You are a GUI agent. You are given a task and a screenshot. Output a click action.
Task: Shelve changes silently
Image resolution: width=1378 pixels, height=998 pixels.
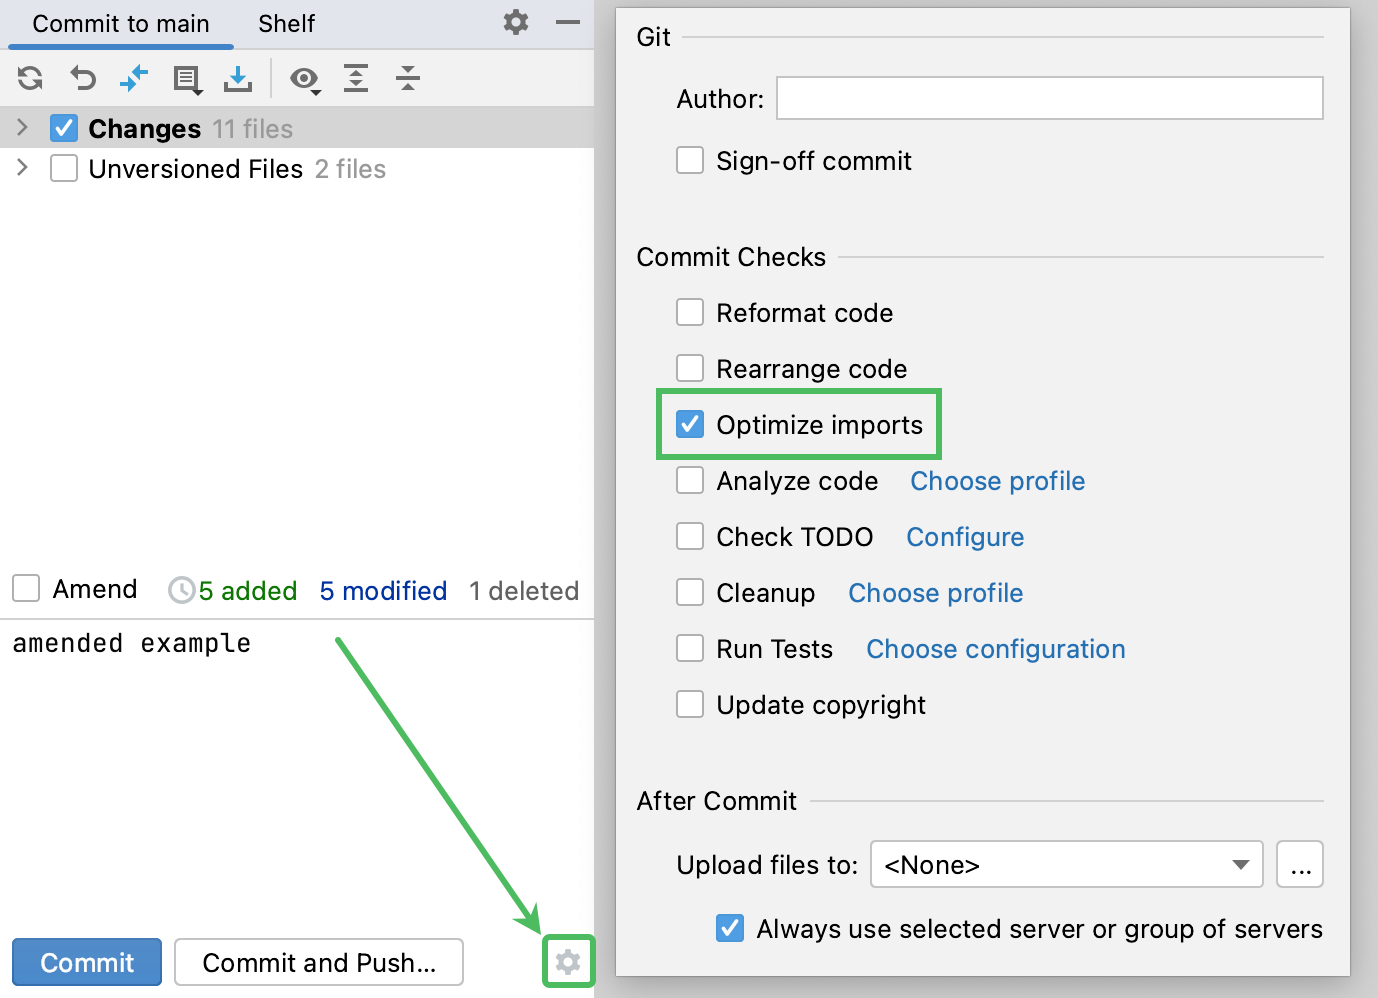pos(238,78)
